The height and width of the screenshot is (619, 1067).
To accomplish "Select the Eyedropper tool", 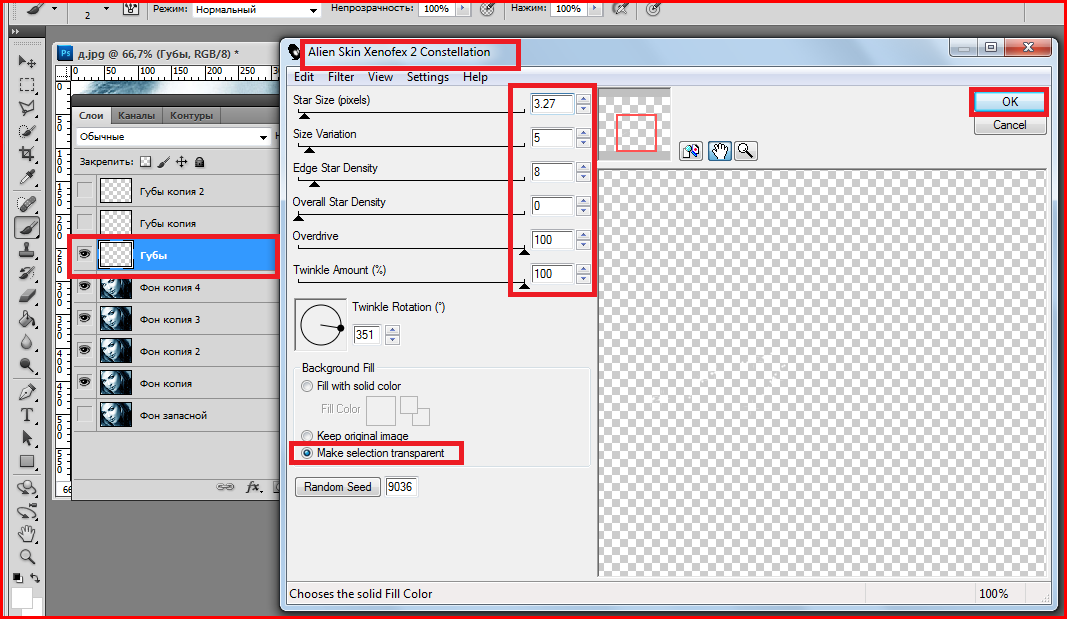I will coord(27,178).
